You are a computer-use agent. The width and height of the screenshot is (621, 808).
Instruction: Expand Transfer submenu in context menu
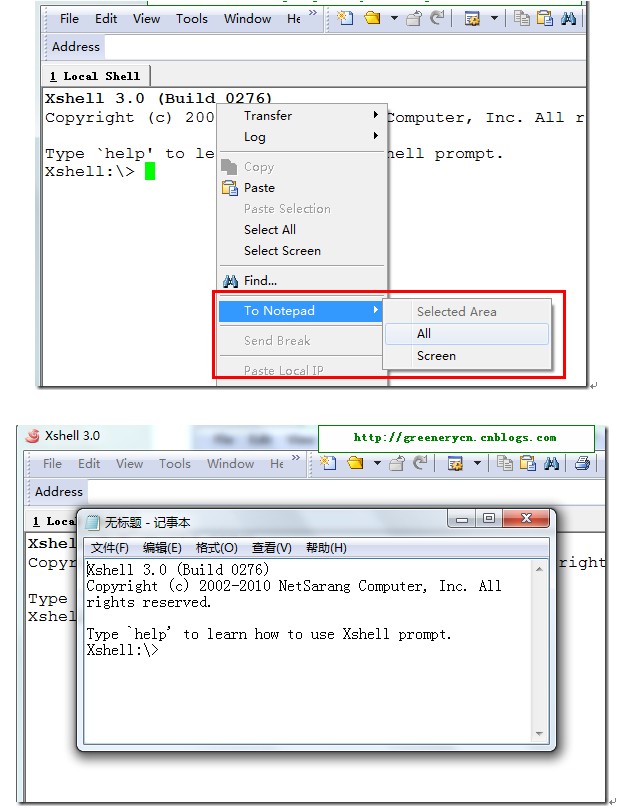pyautogui.click(x=303, y=115)
